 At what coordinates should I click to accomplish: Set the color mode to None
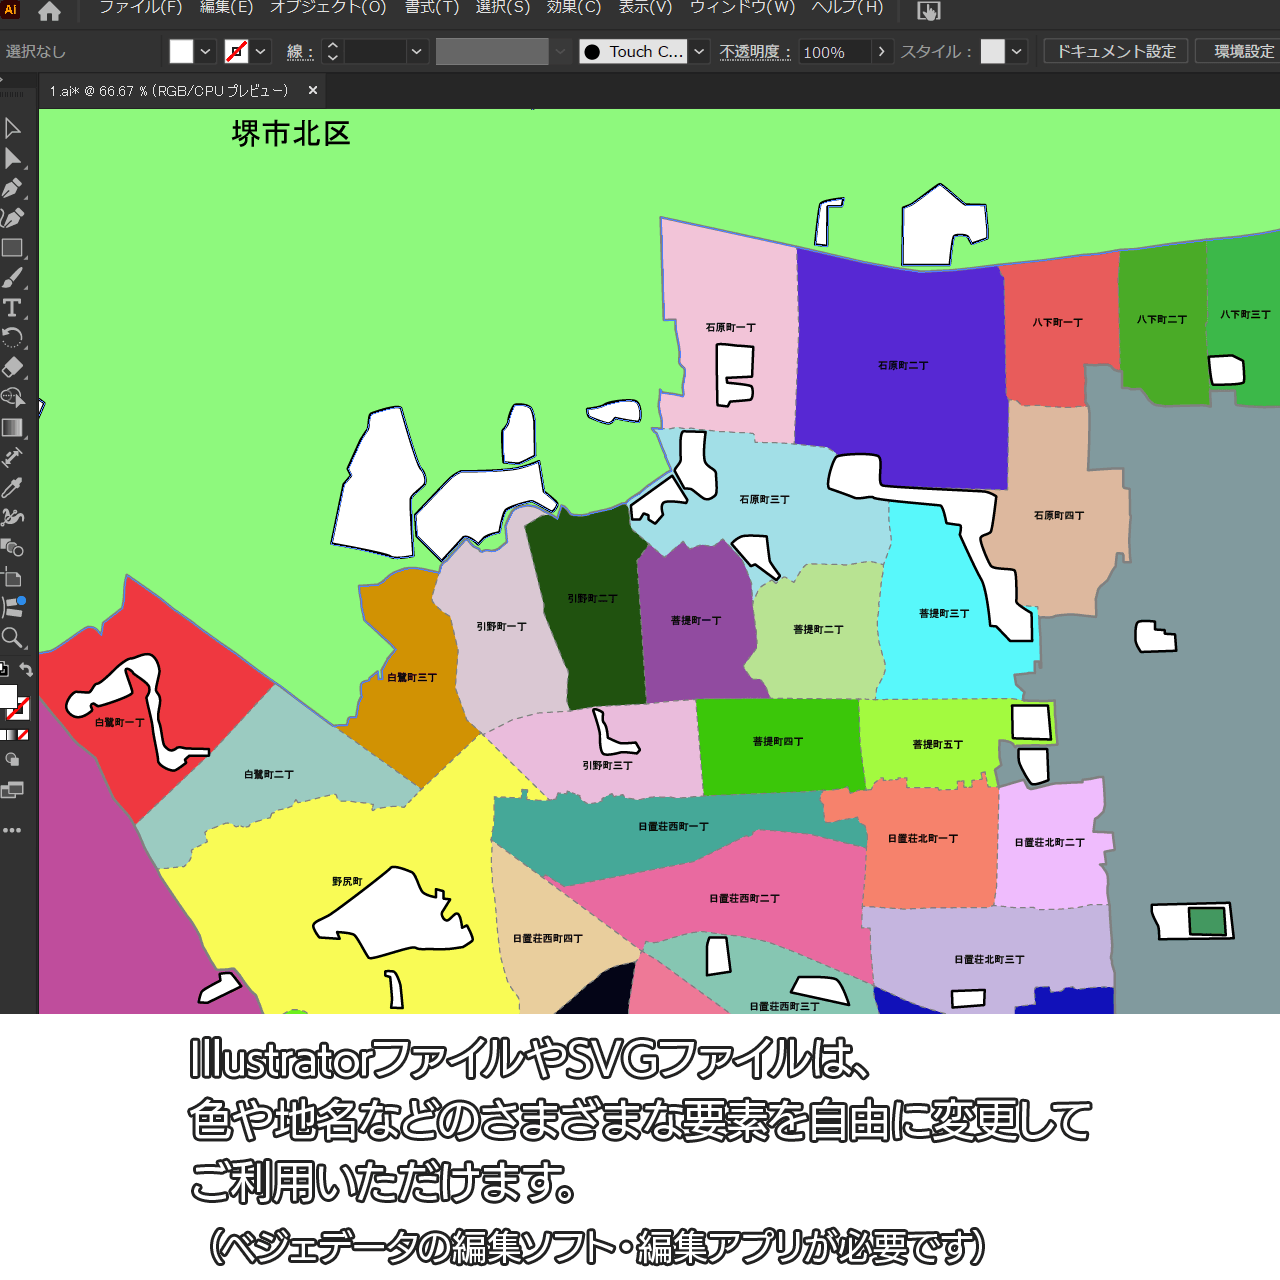[23, 735]
